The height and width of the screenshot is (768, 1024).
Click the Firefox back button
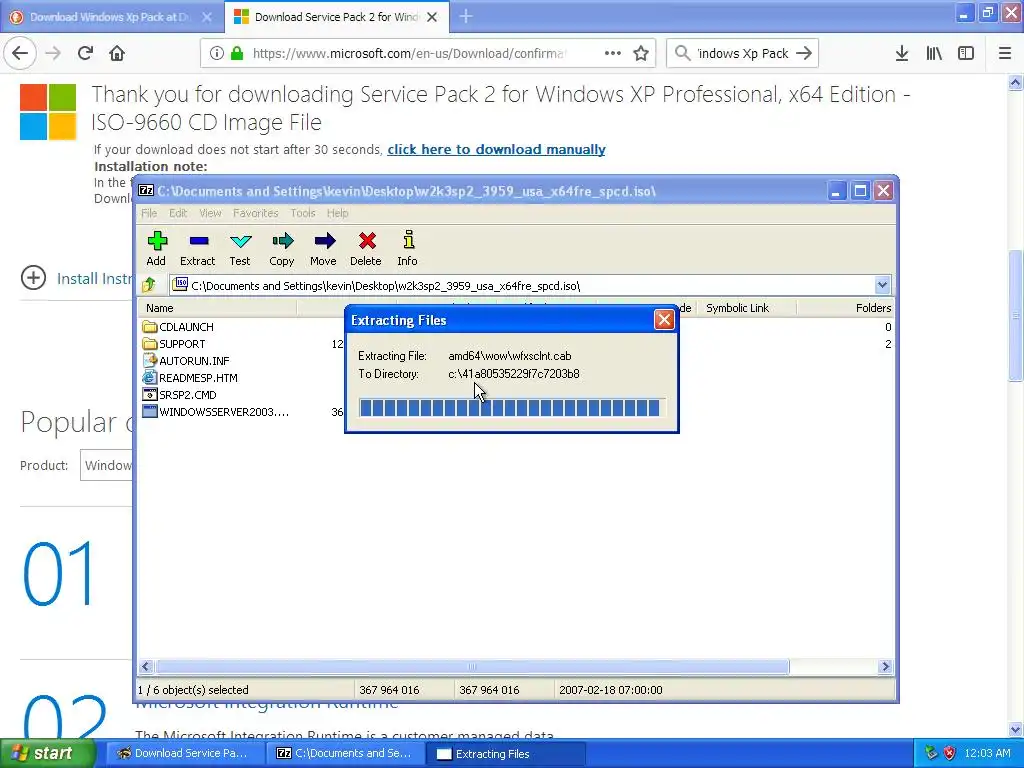click(x=20, y=53)
